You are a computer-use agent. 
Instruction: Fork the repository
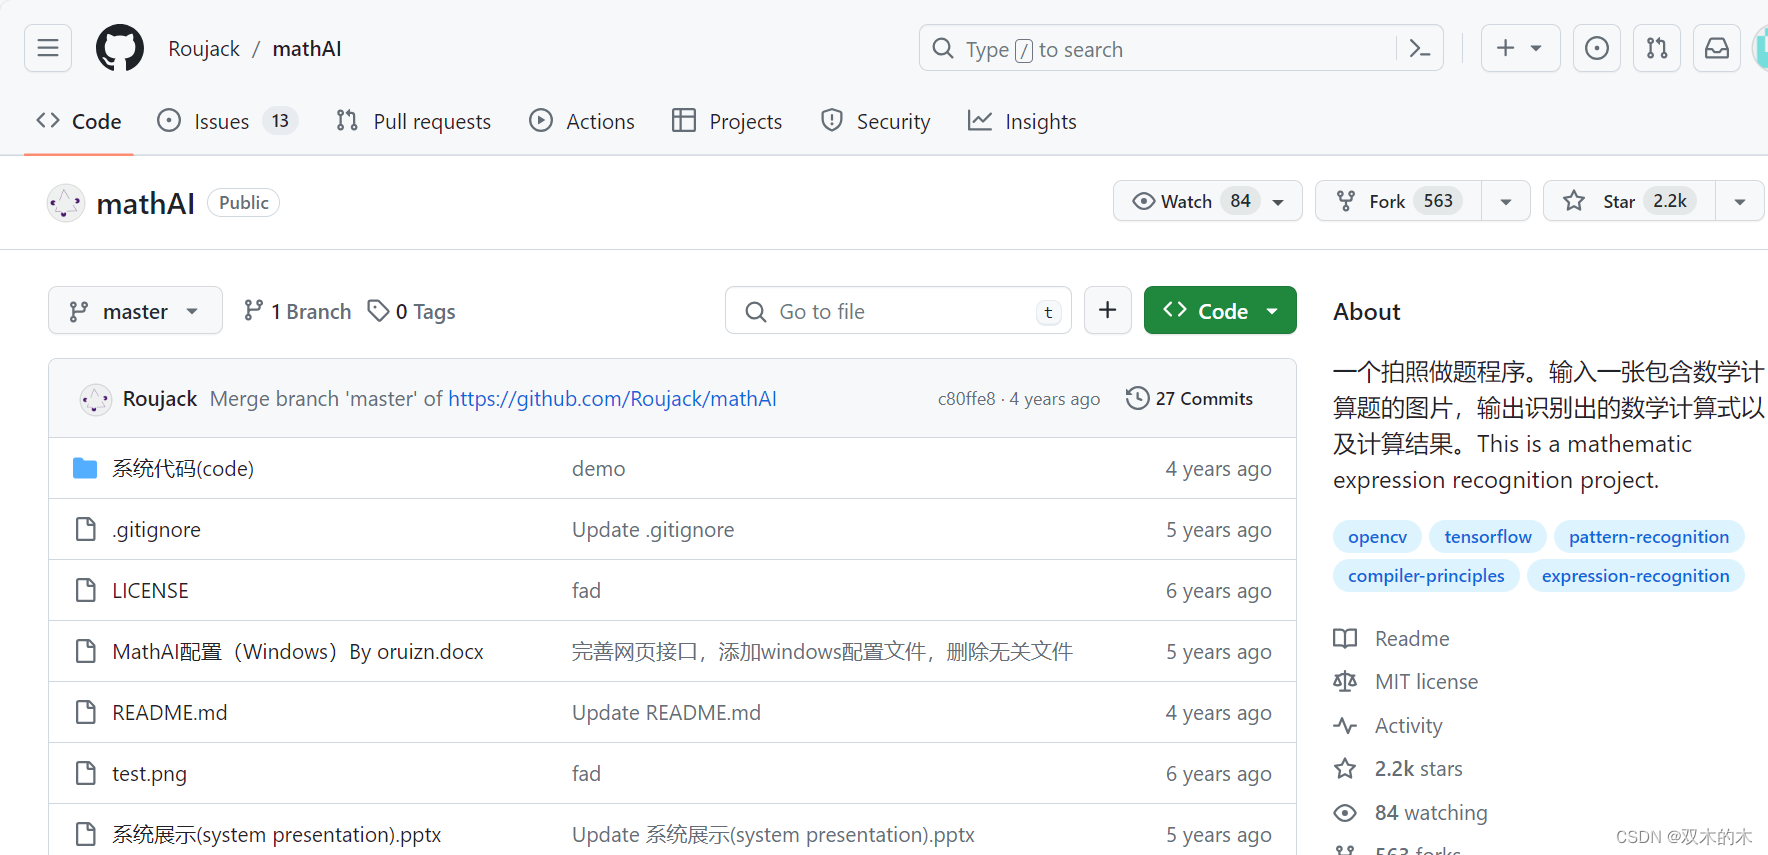1398,201
